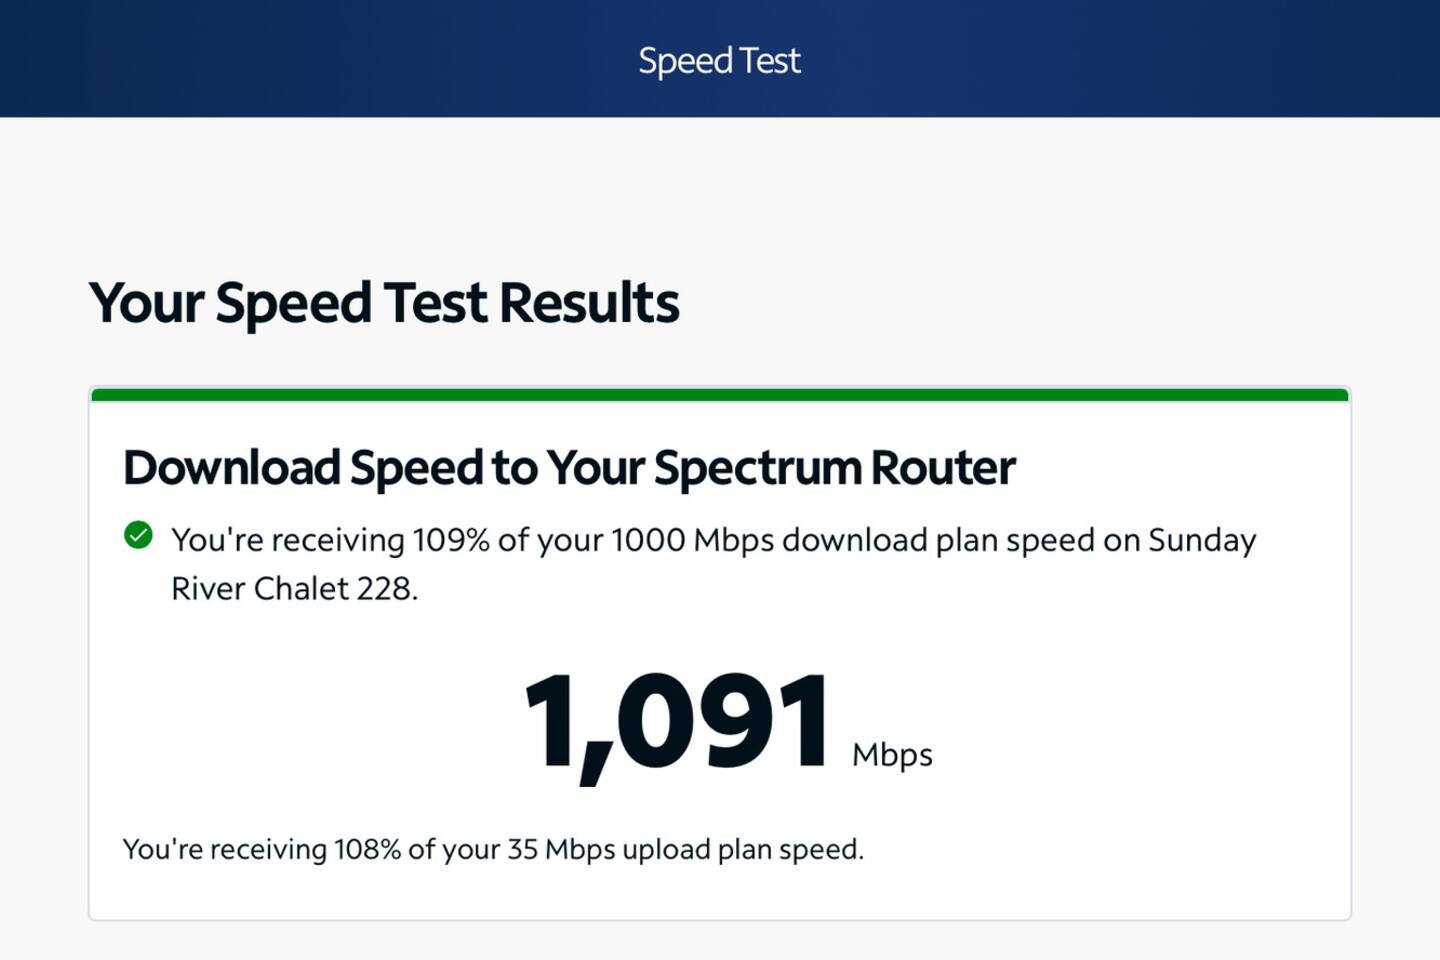Click the 35 Mbps upload plan text

pos(561,849)
